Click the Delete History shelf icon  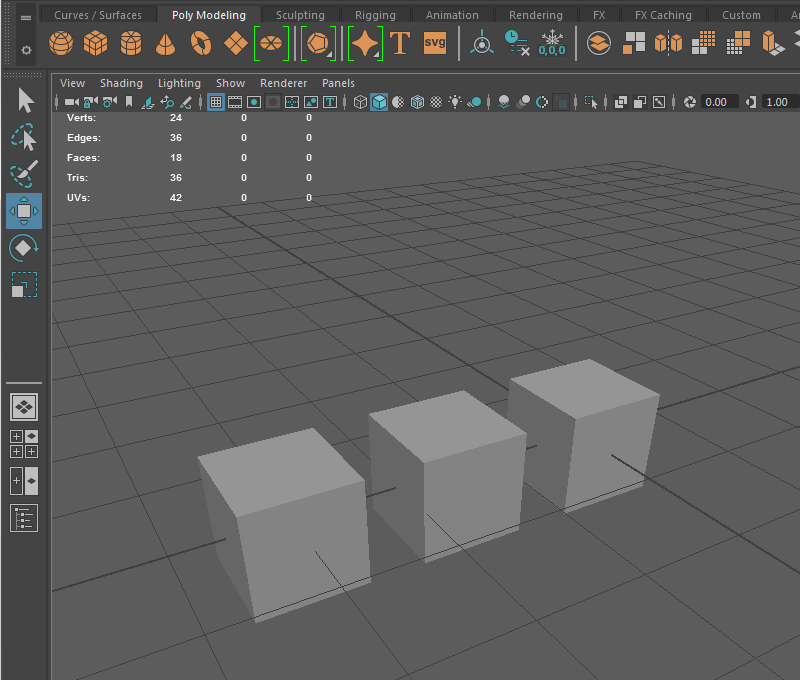(x=516, y=43)
